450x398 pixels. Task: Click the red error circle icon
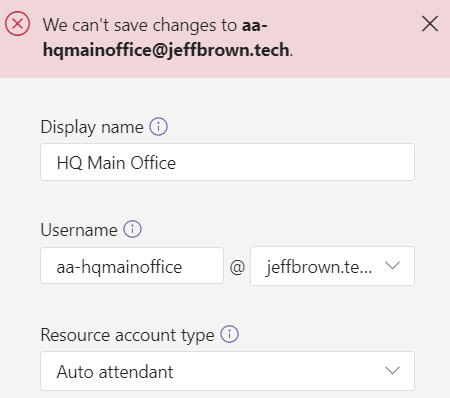click(x=17, y=24)
